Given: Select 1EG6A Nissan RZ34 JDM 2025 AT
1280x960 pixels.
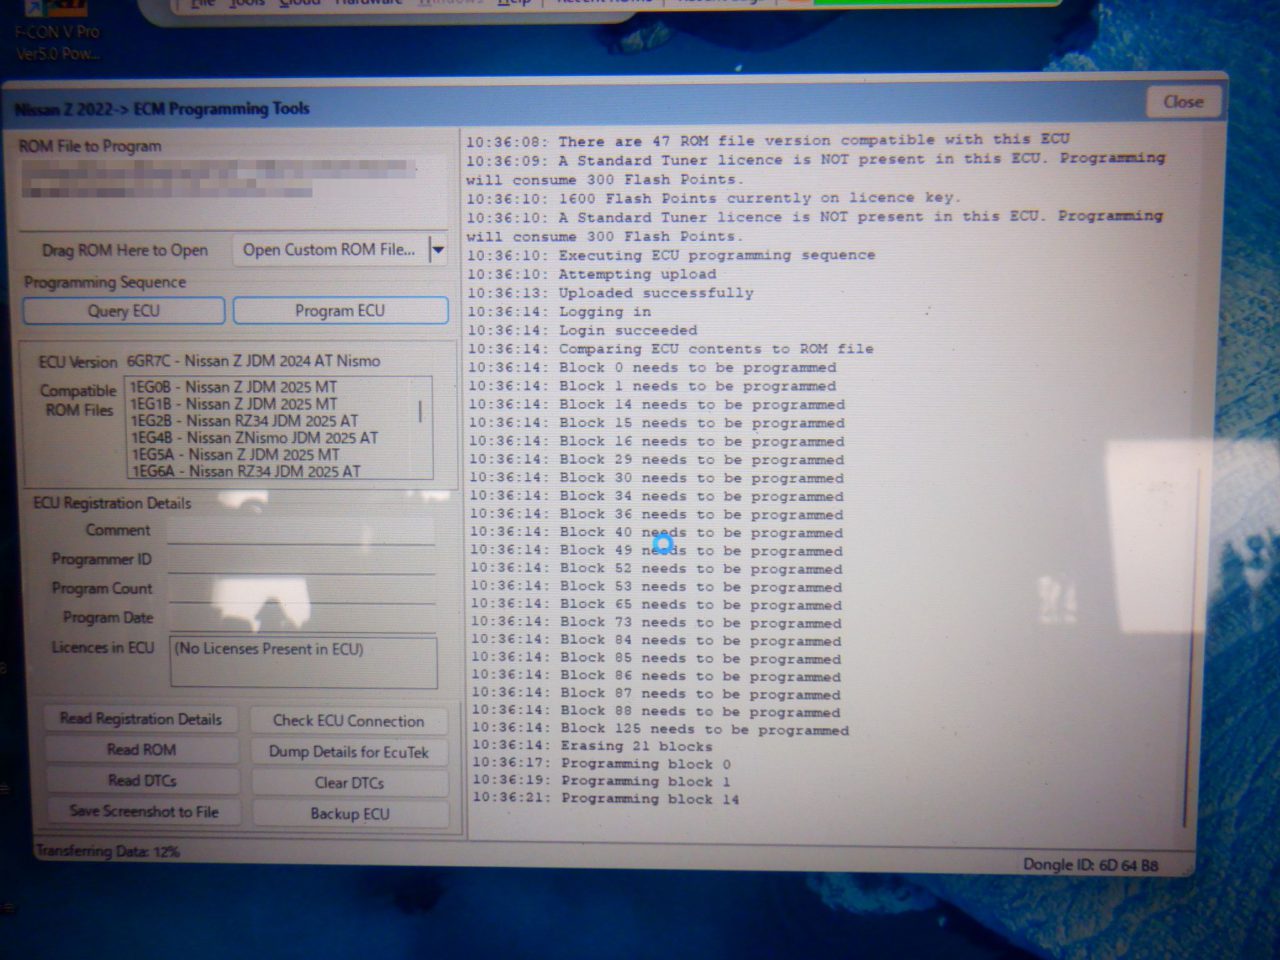Looking at the screenshot, I should pyautogui.click(x=246, y=471).
